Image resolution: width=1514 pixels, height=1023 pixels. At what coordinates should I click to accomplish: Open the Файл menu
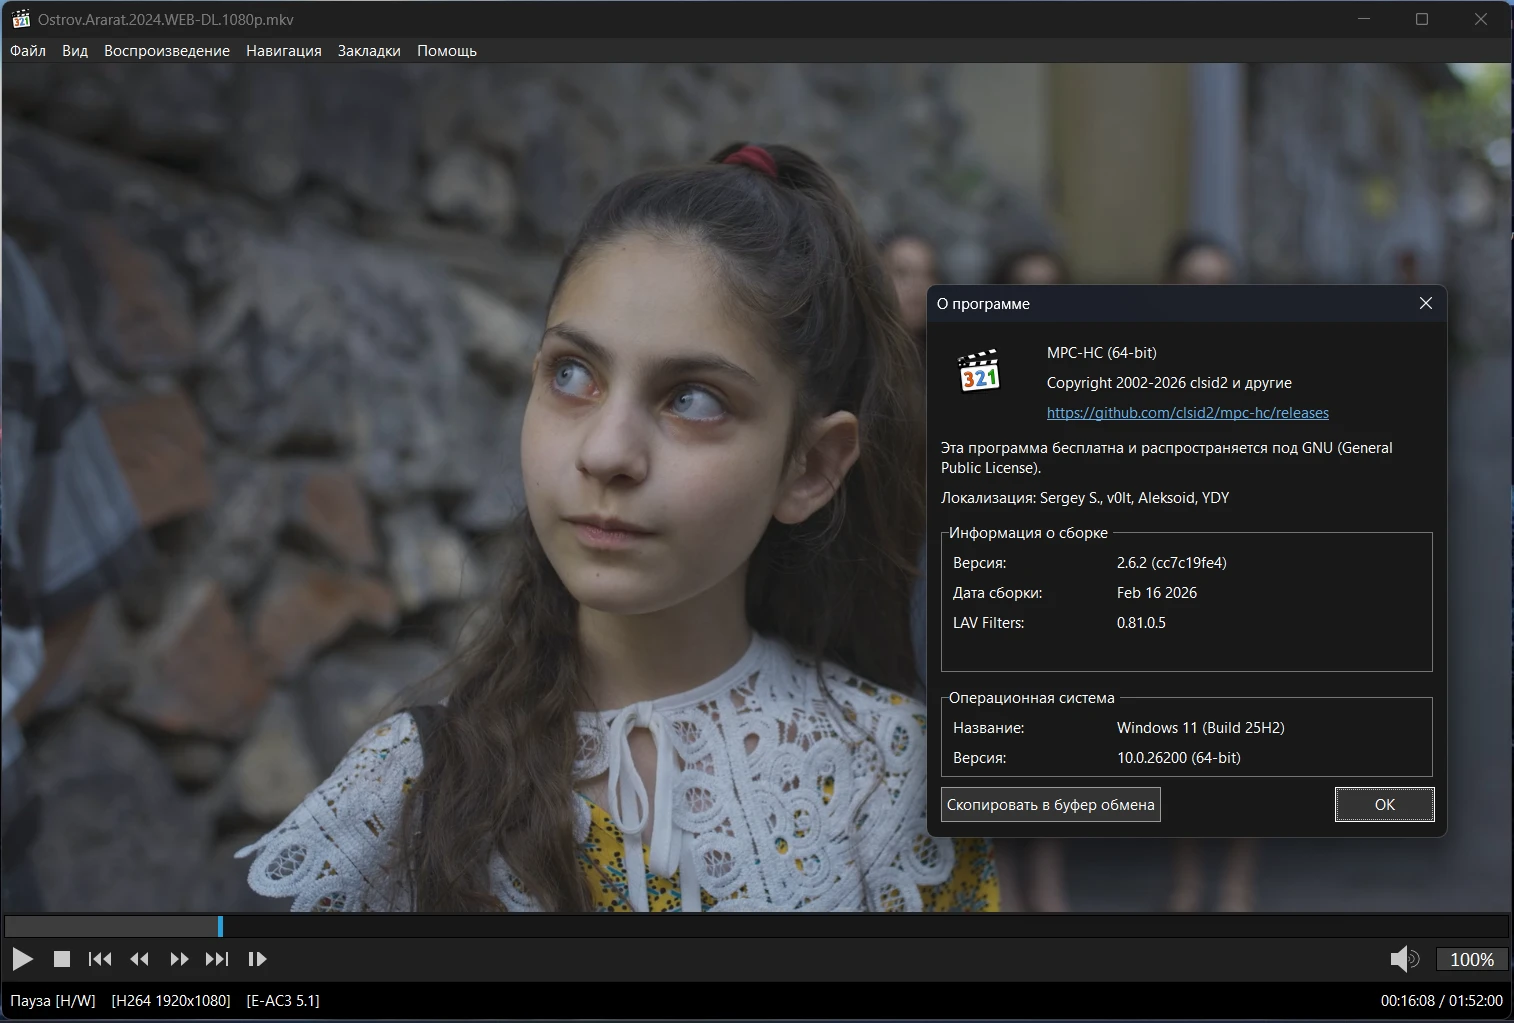[28, 51]
